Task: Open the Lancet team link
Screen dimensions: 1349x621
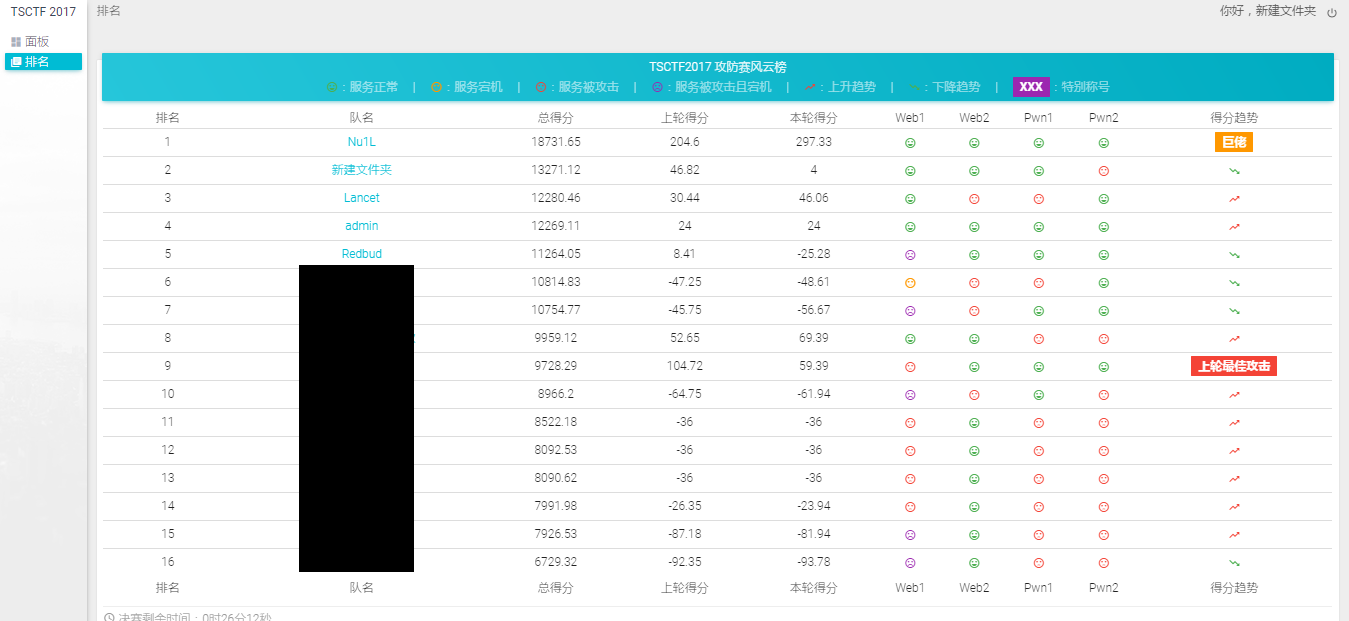Action: pos(362,198)
